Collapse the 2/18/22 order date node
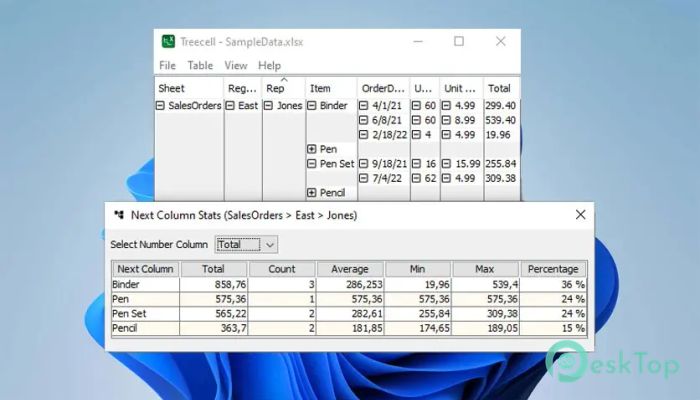The image size is (700, 400). tap(363, 135)
